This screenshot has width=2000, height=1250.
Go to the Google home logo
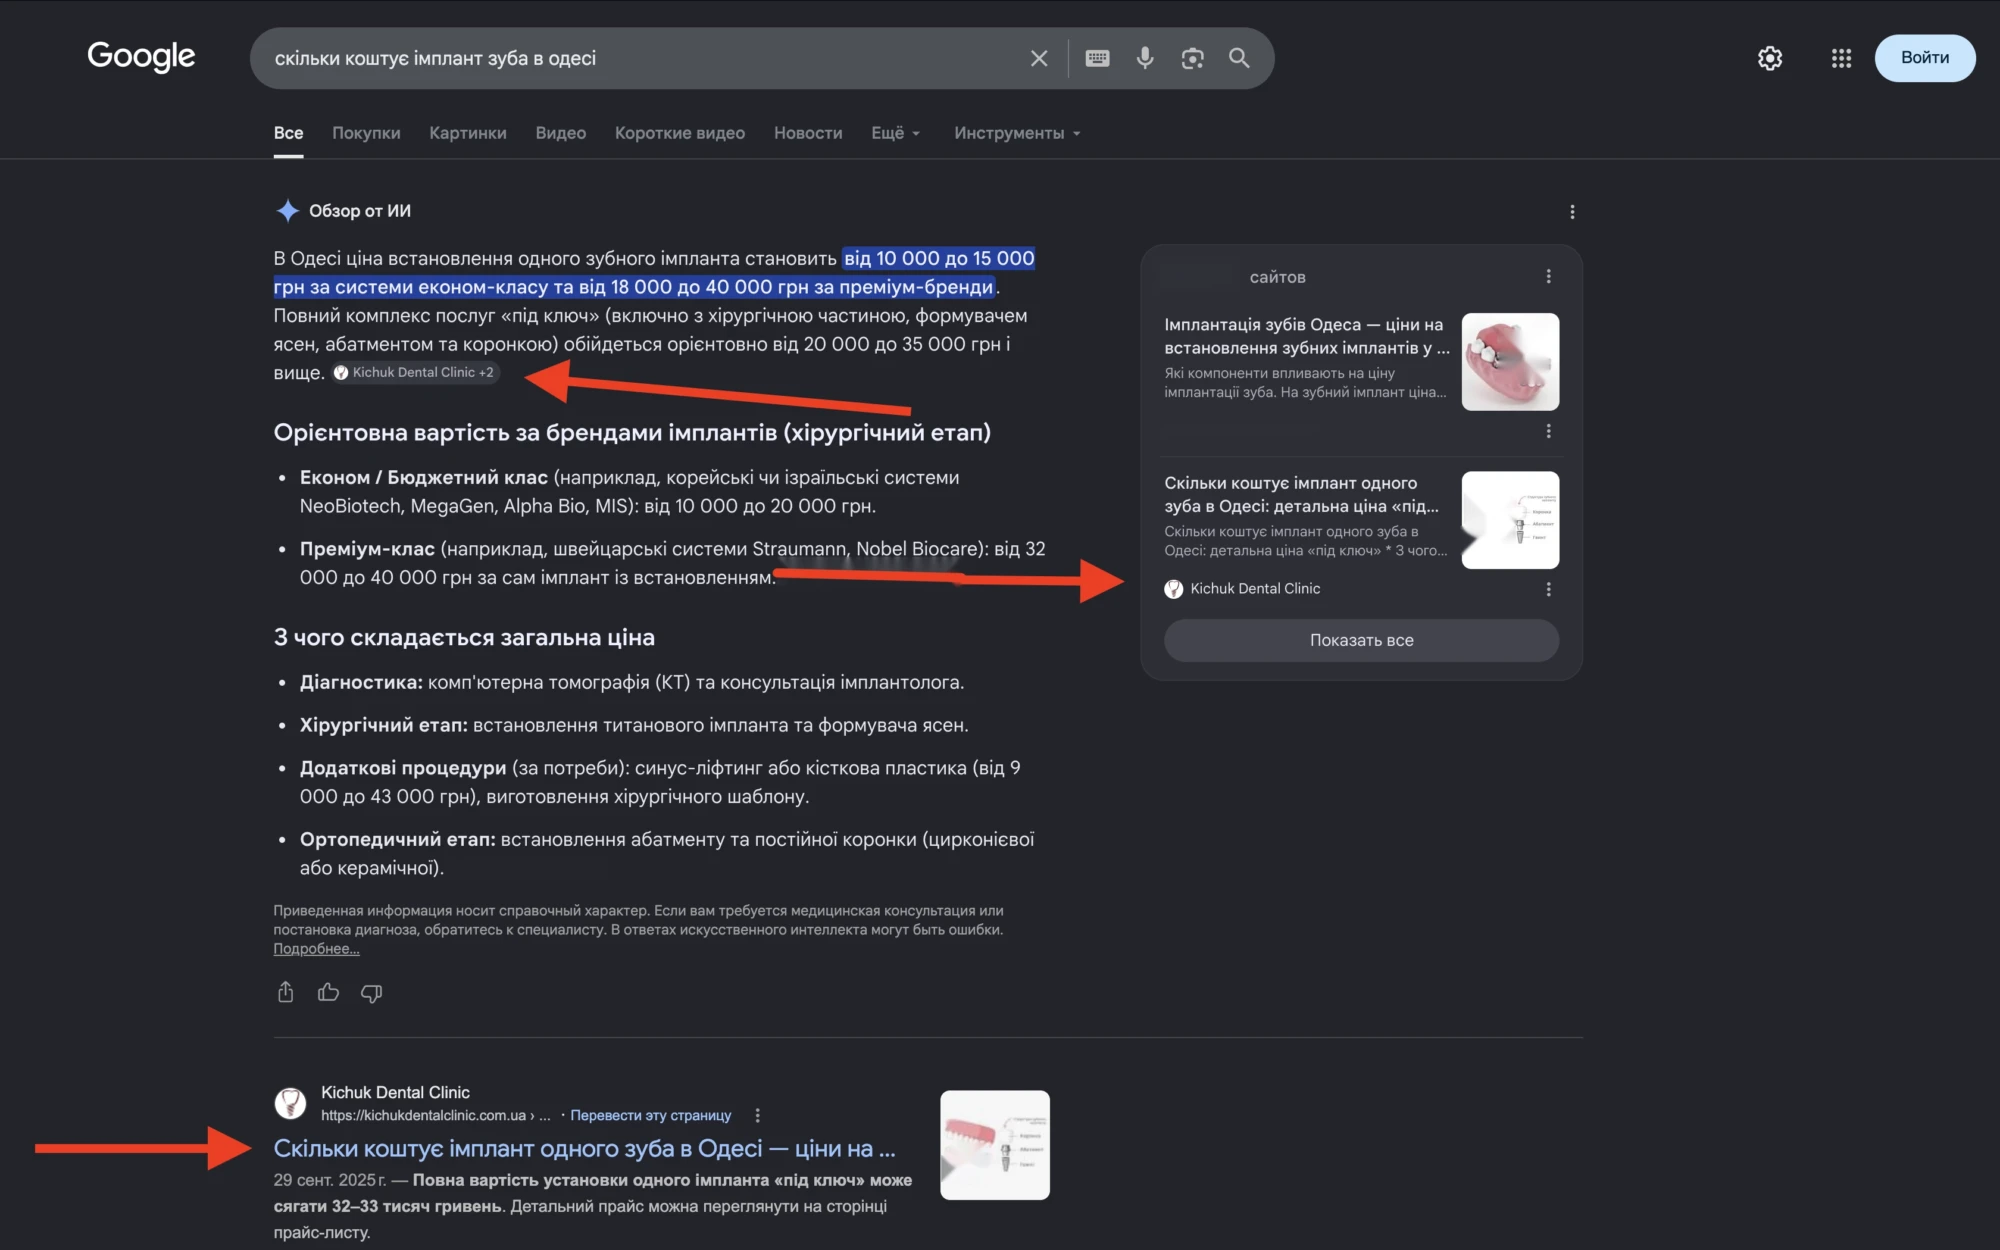[141, 56]
